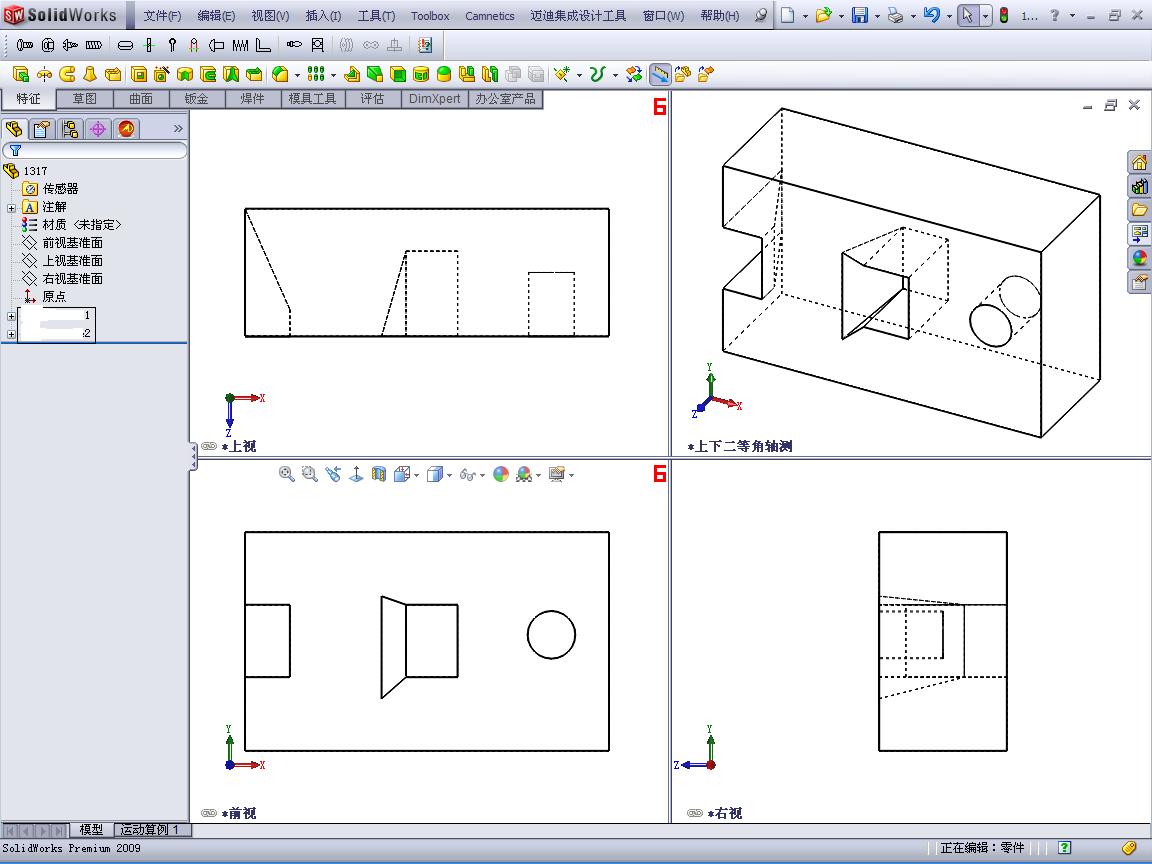Click the Rebuild traffic light icon
This screenshot has height=864, width=1152.
[1004, 15]
